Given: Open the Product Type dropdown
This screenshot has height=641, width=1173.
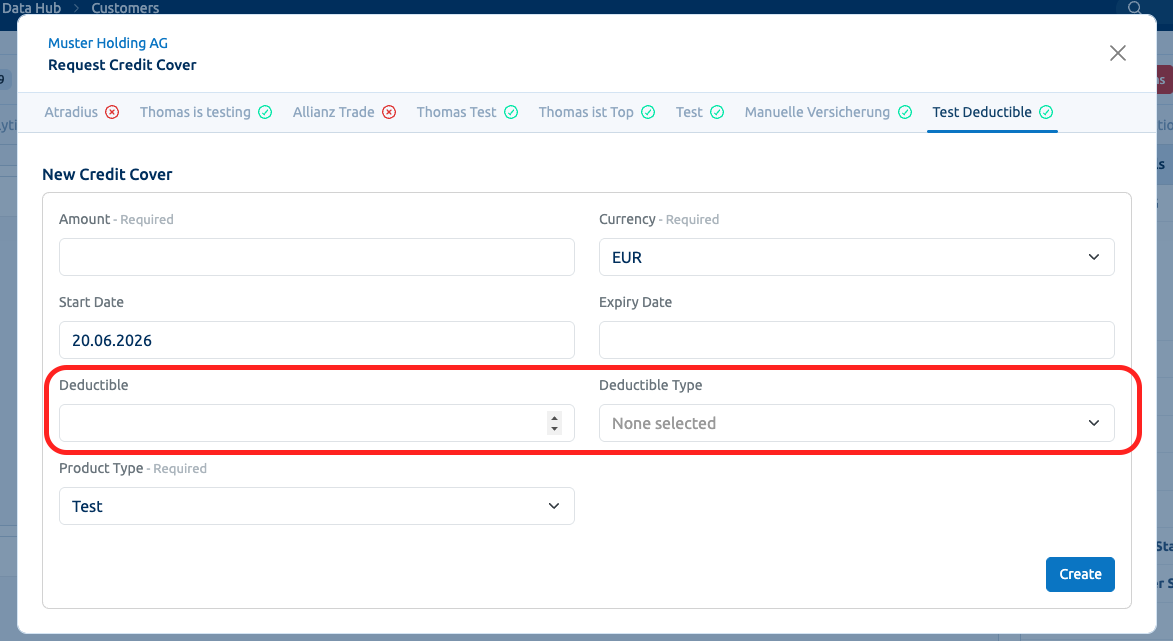Looking at the screenshot, I should tap(316, 506).
